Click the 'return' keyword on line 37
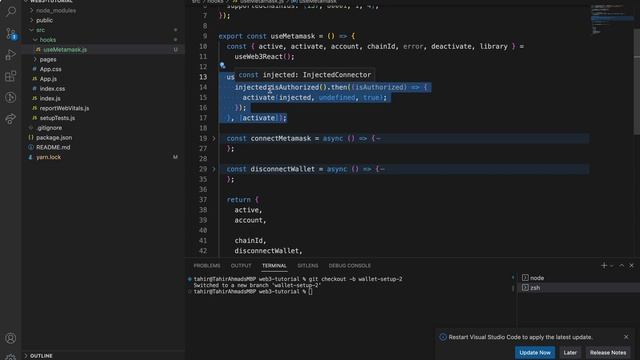This screenshot has height=360, width=640. point(239,200)
